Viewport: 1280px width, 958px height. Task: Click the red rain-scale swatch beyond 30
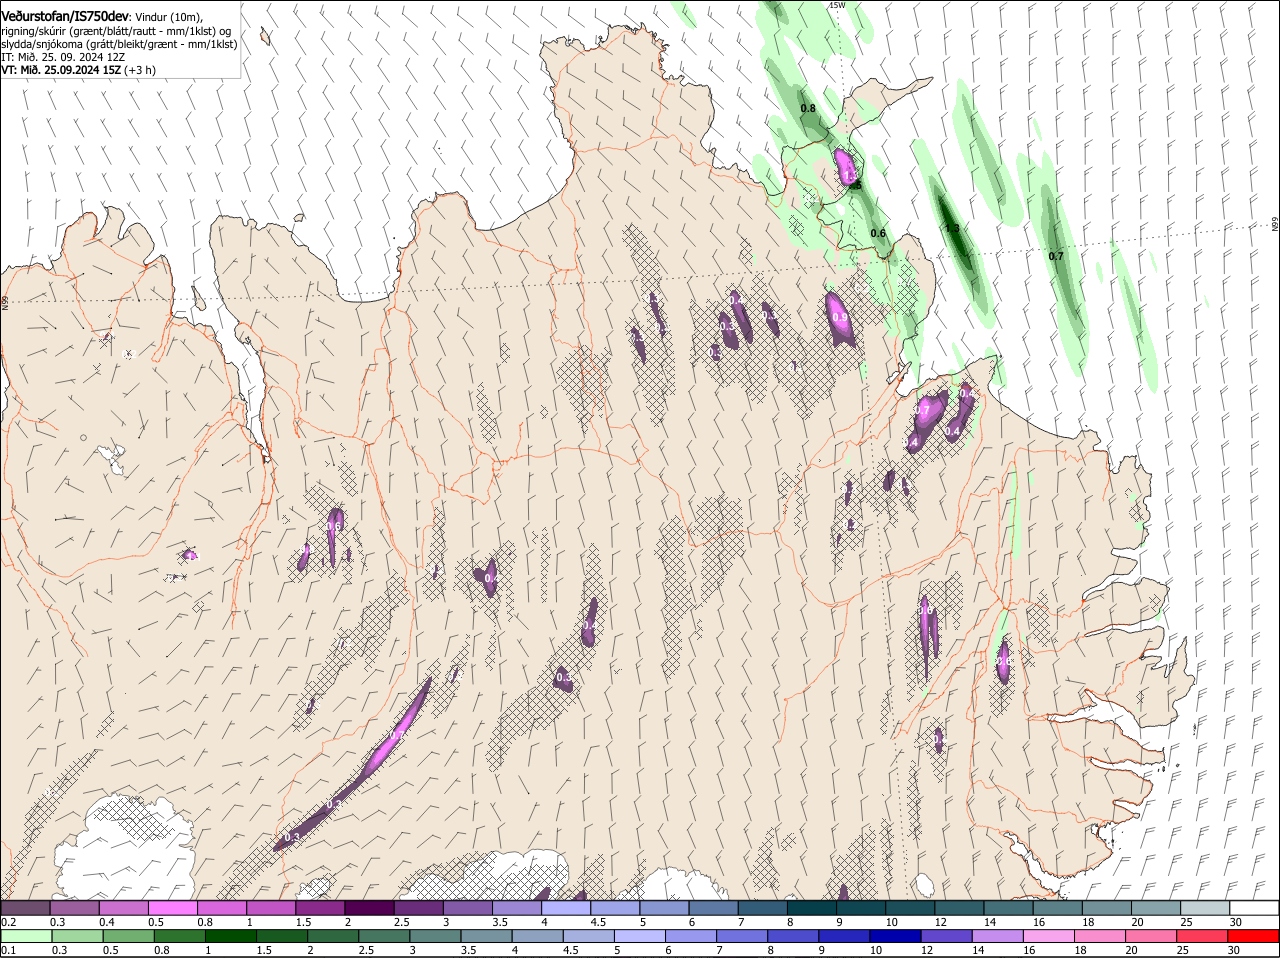click(1254, 936)
